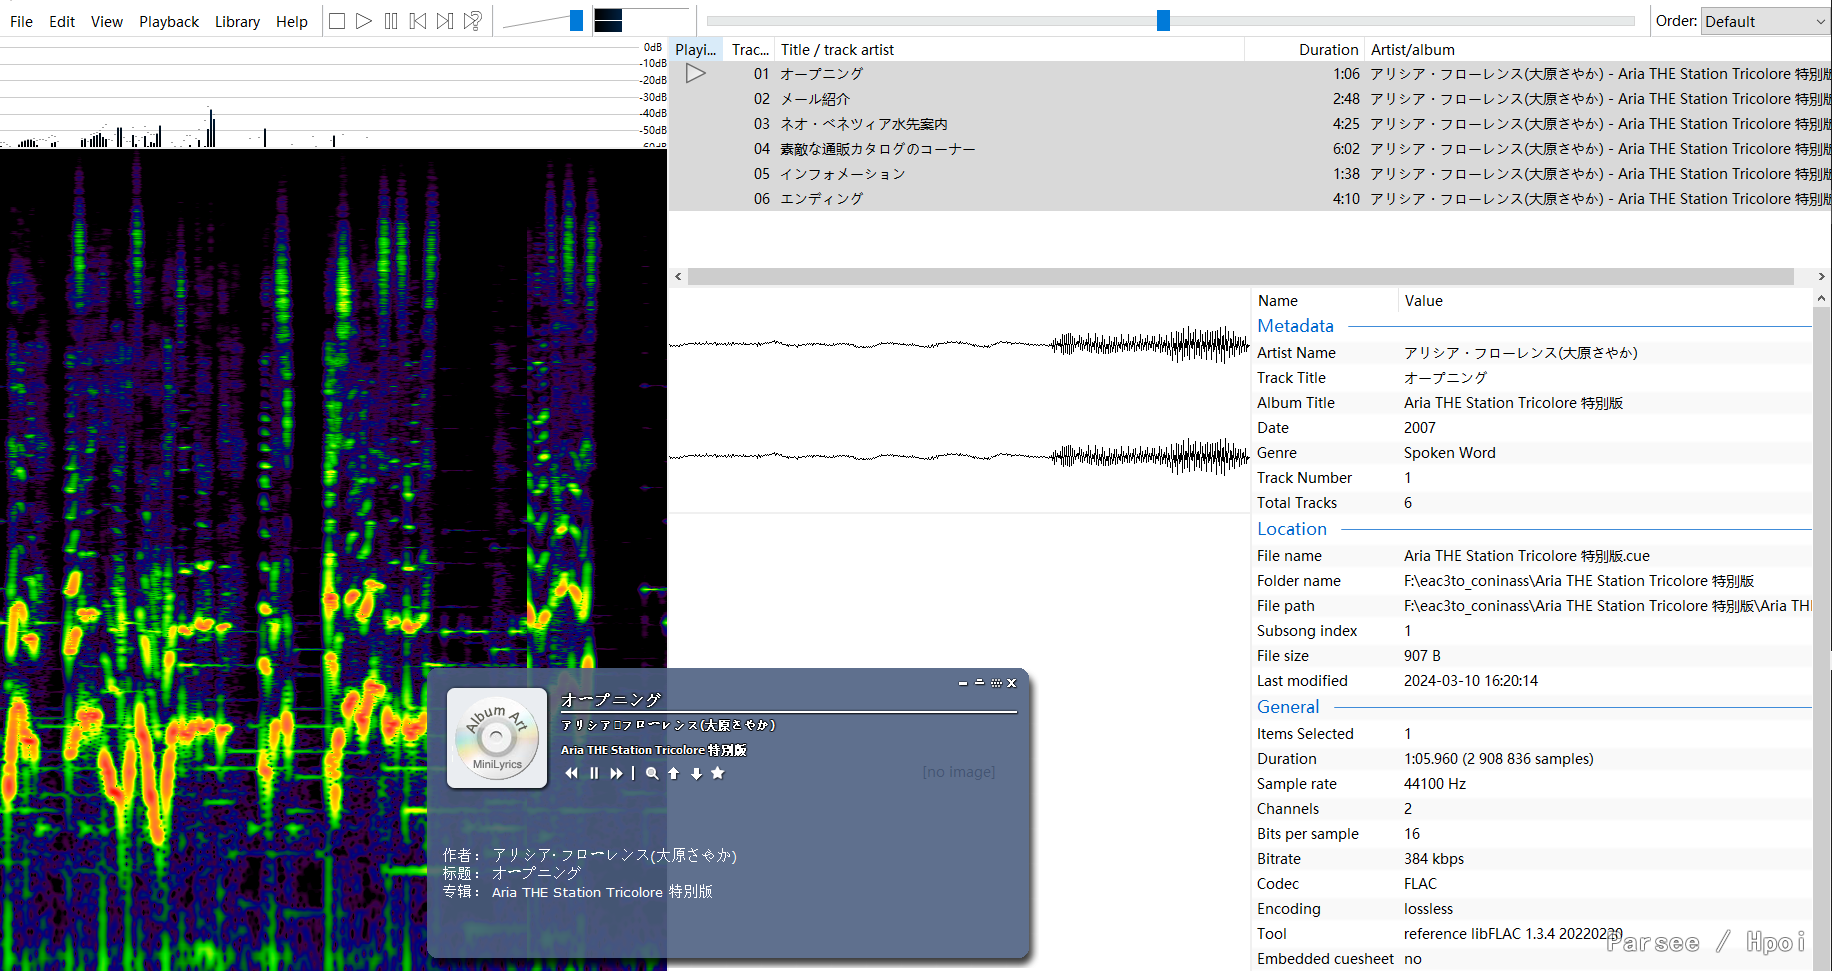The width and height of the screenshot is (1832, 971).
Task: Click the MiniLyrics search lyrics magnifier icon
Action: click(652, 773)
